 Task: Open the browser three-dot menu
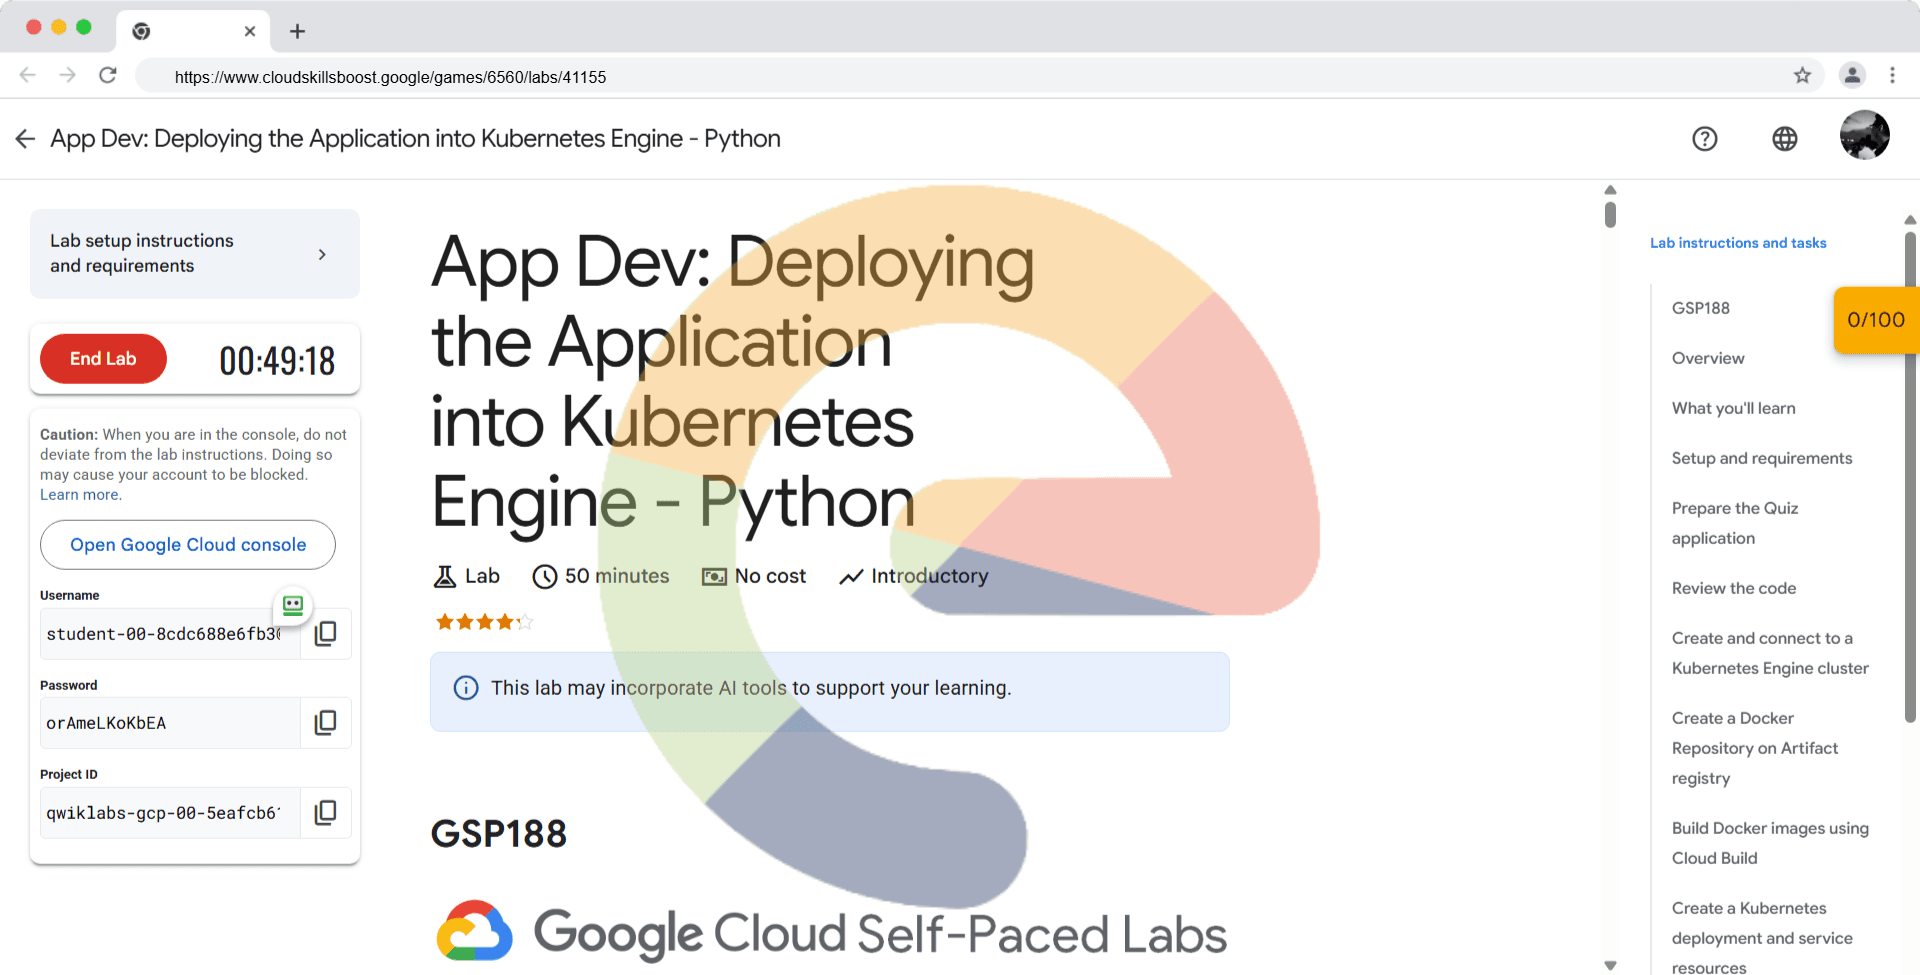point(1892,75)
